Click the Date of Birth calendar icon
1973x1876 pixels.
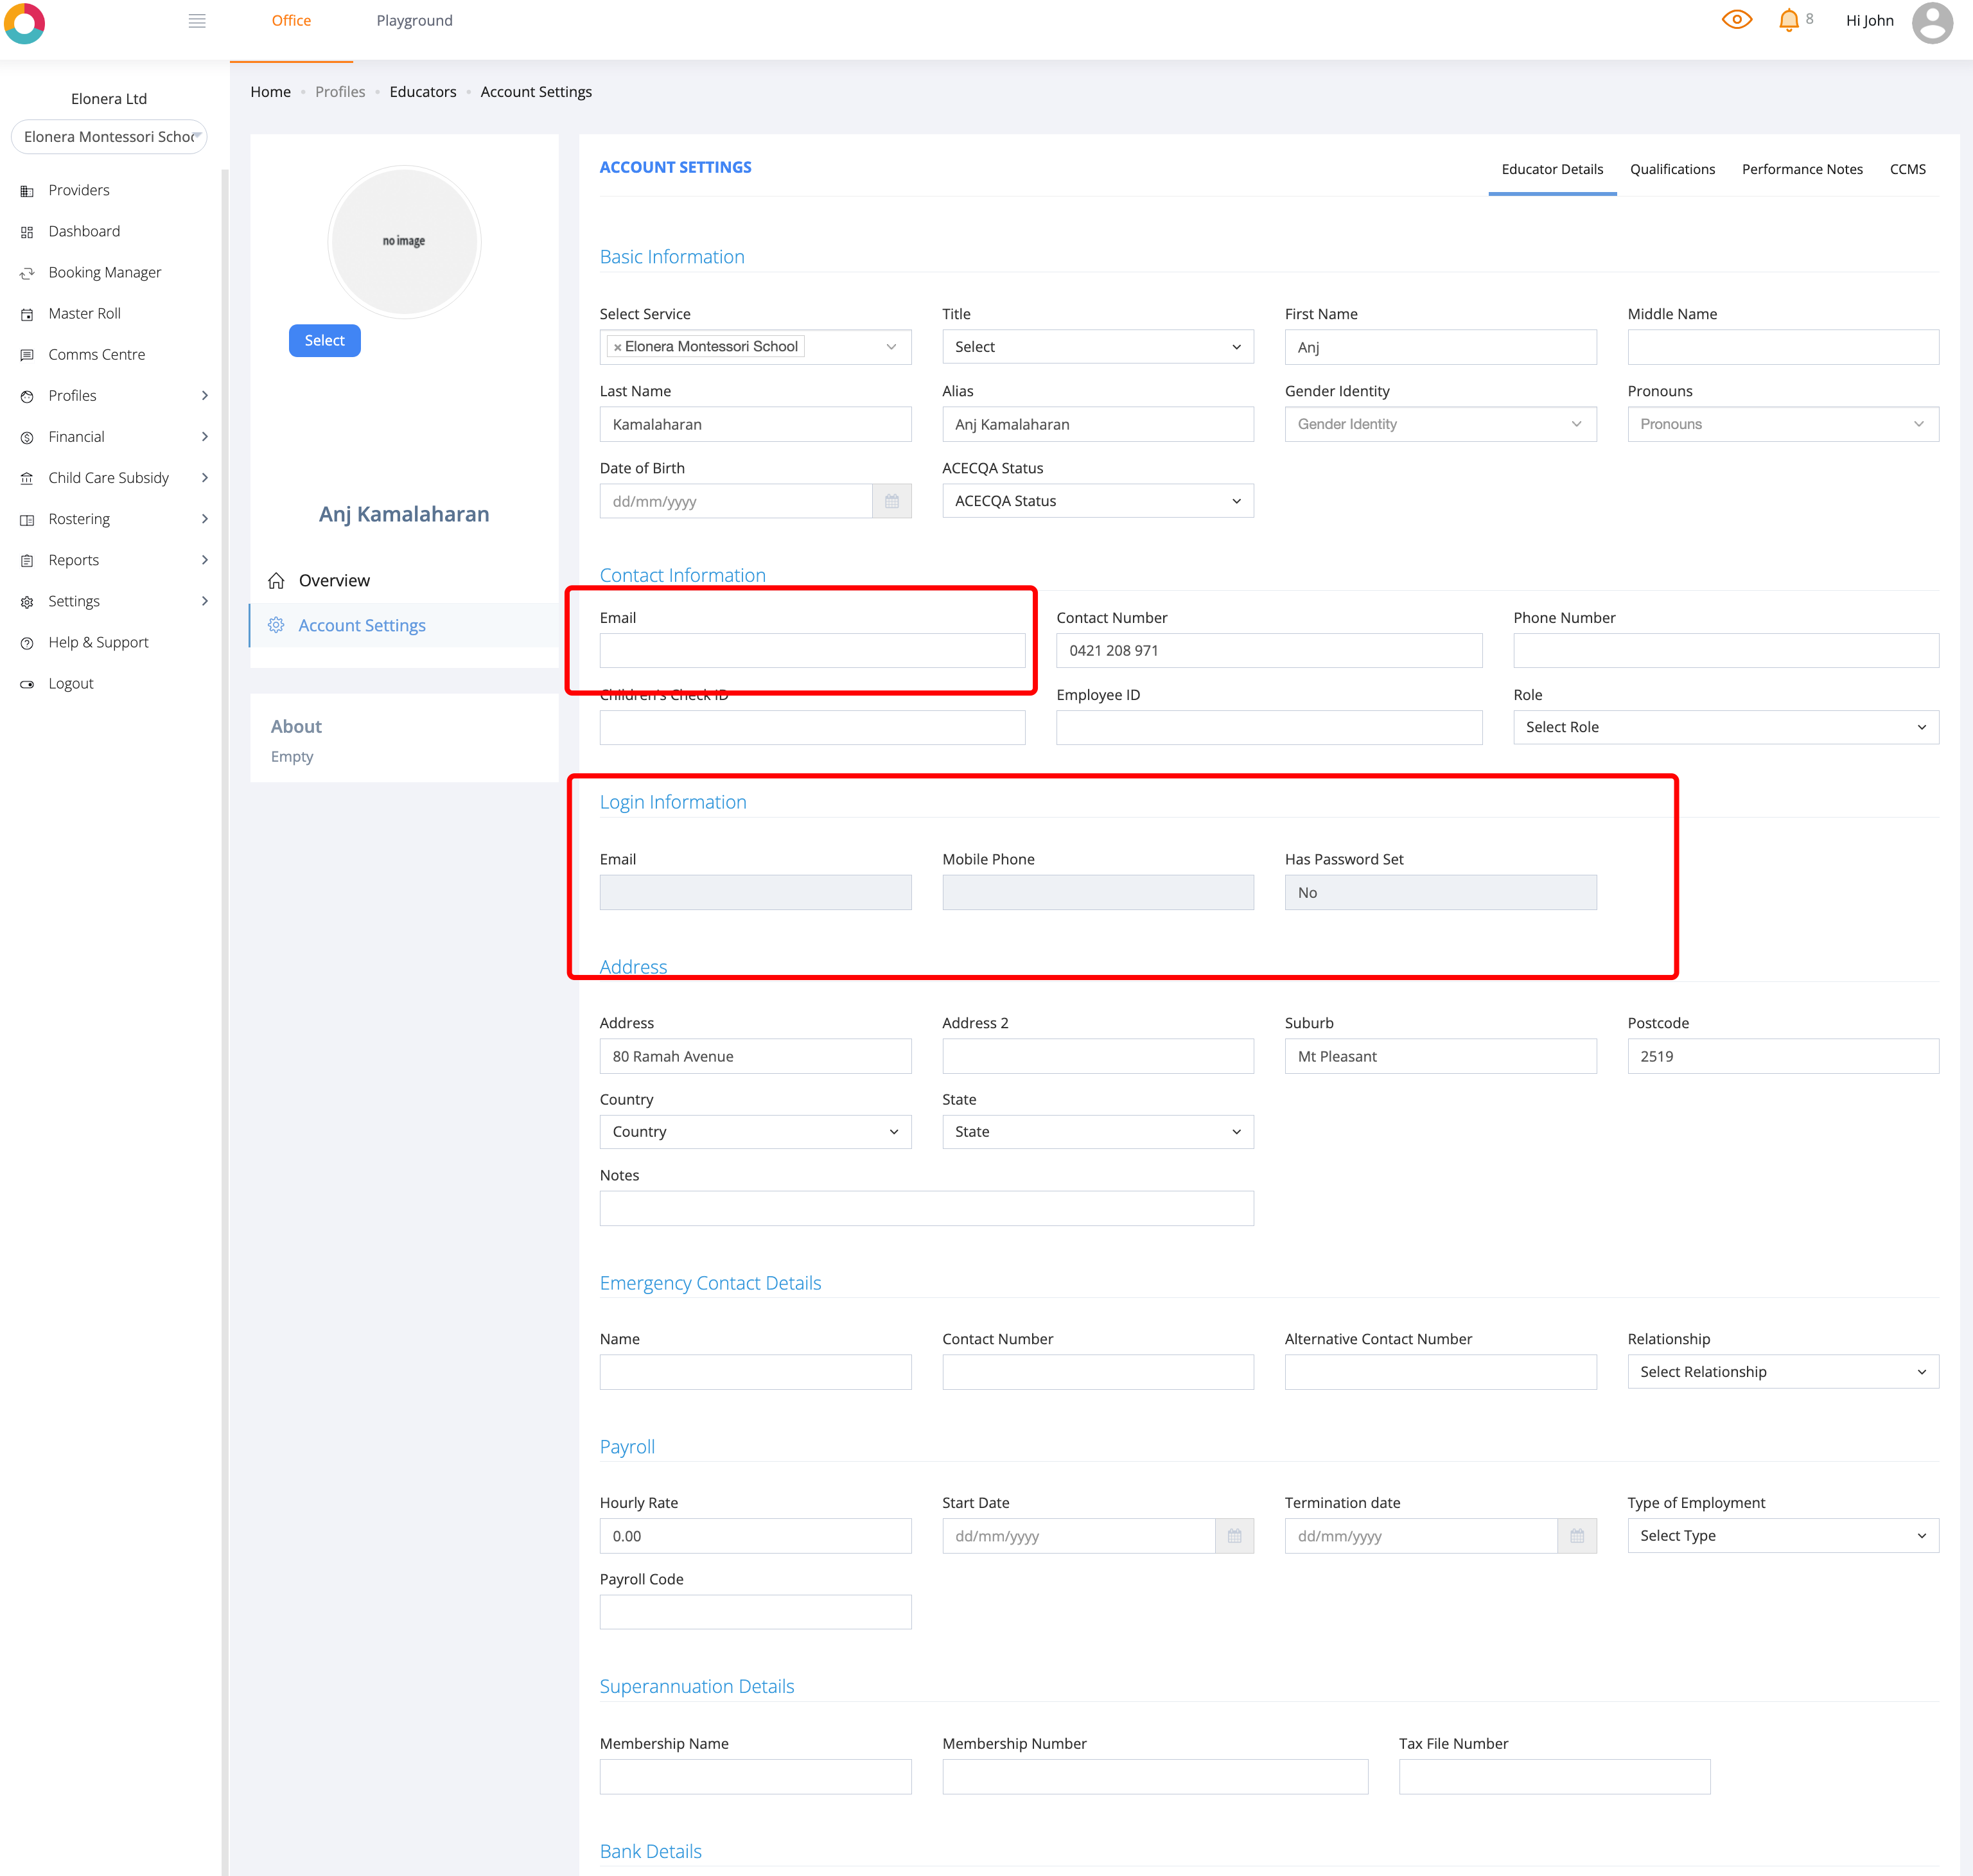(x=891, y=501)
